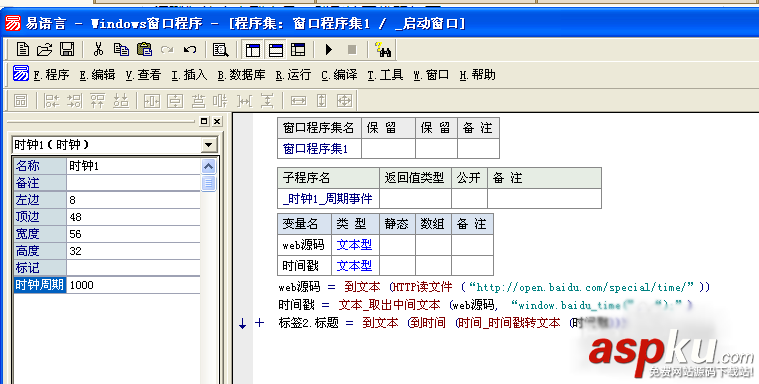759x384 pixels.
Task: Click 窗口程序集1 in the code table
Action: click(x=315, y=148)
